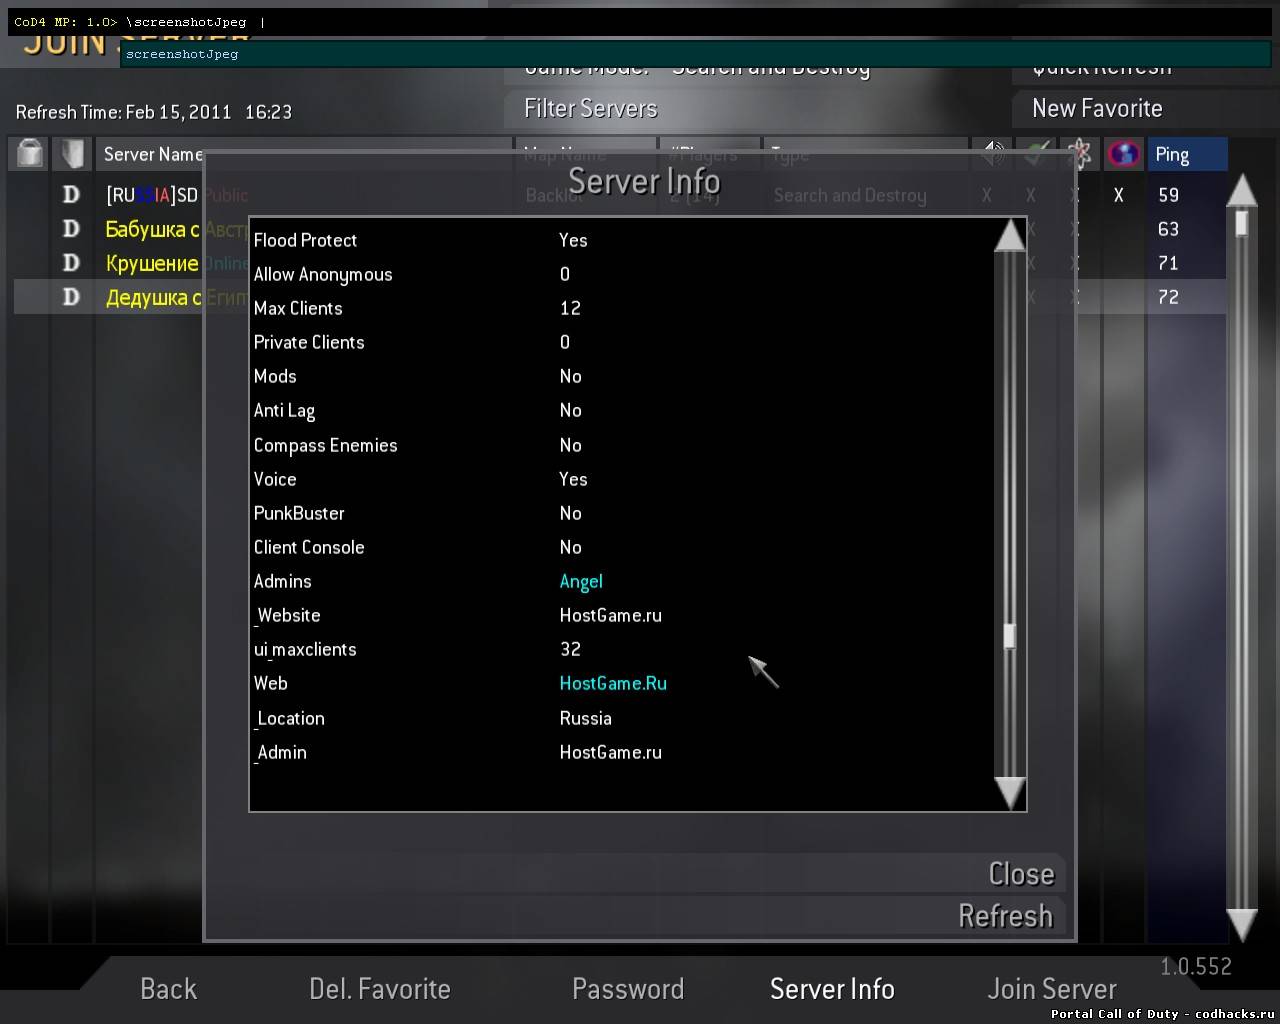Viewport: 1280px width, 1024px height.
Task: Click the _Admin value HostGame.ru
Action: point(610,752)
